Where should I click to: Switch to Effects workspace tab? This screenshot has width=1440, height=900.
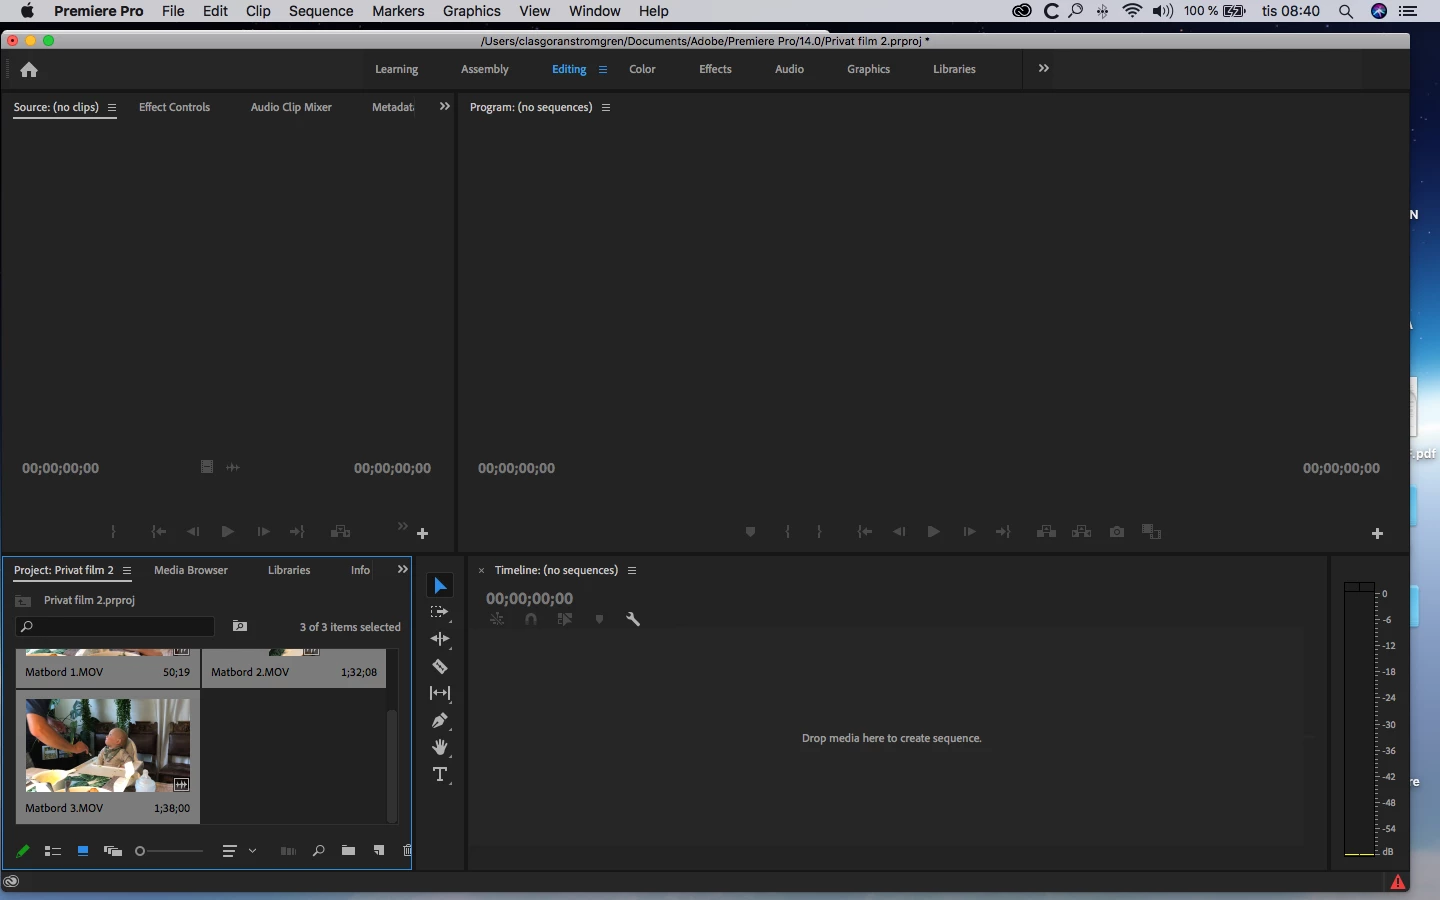pyautogui.click(x=715, y=70)
